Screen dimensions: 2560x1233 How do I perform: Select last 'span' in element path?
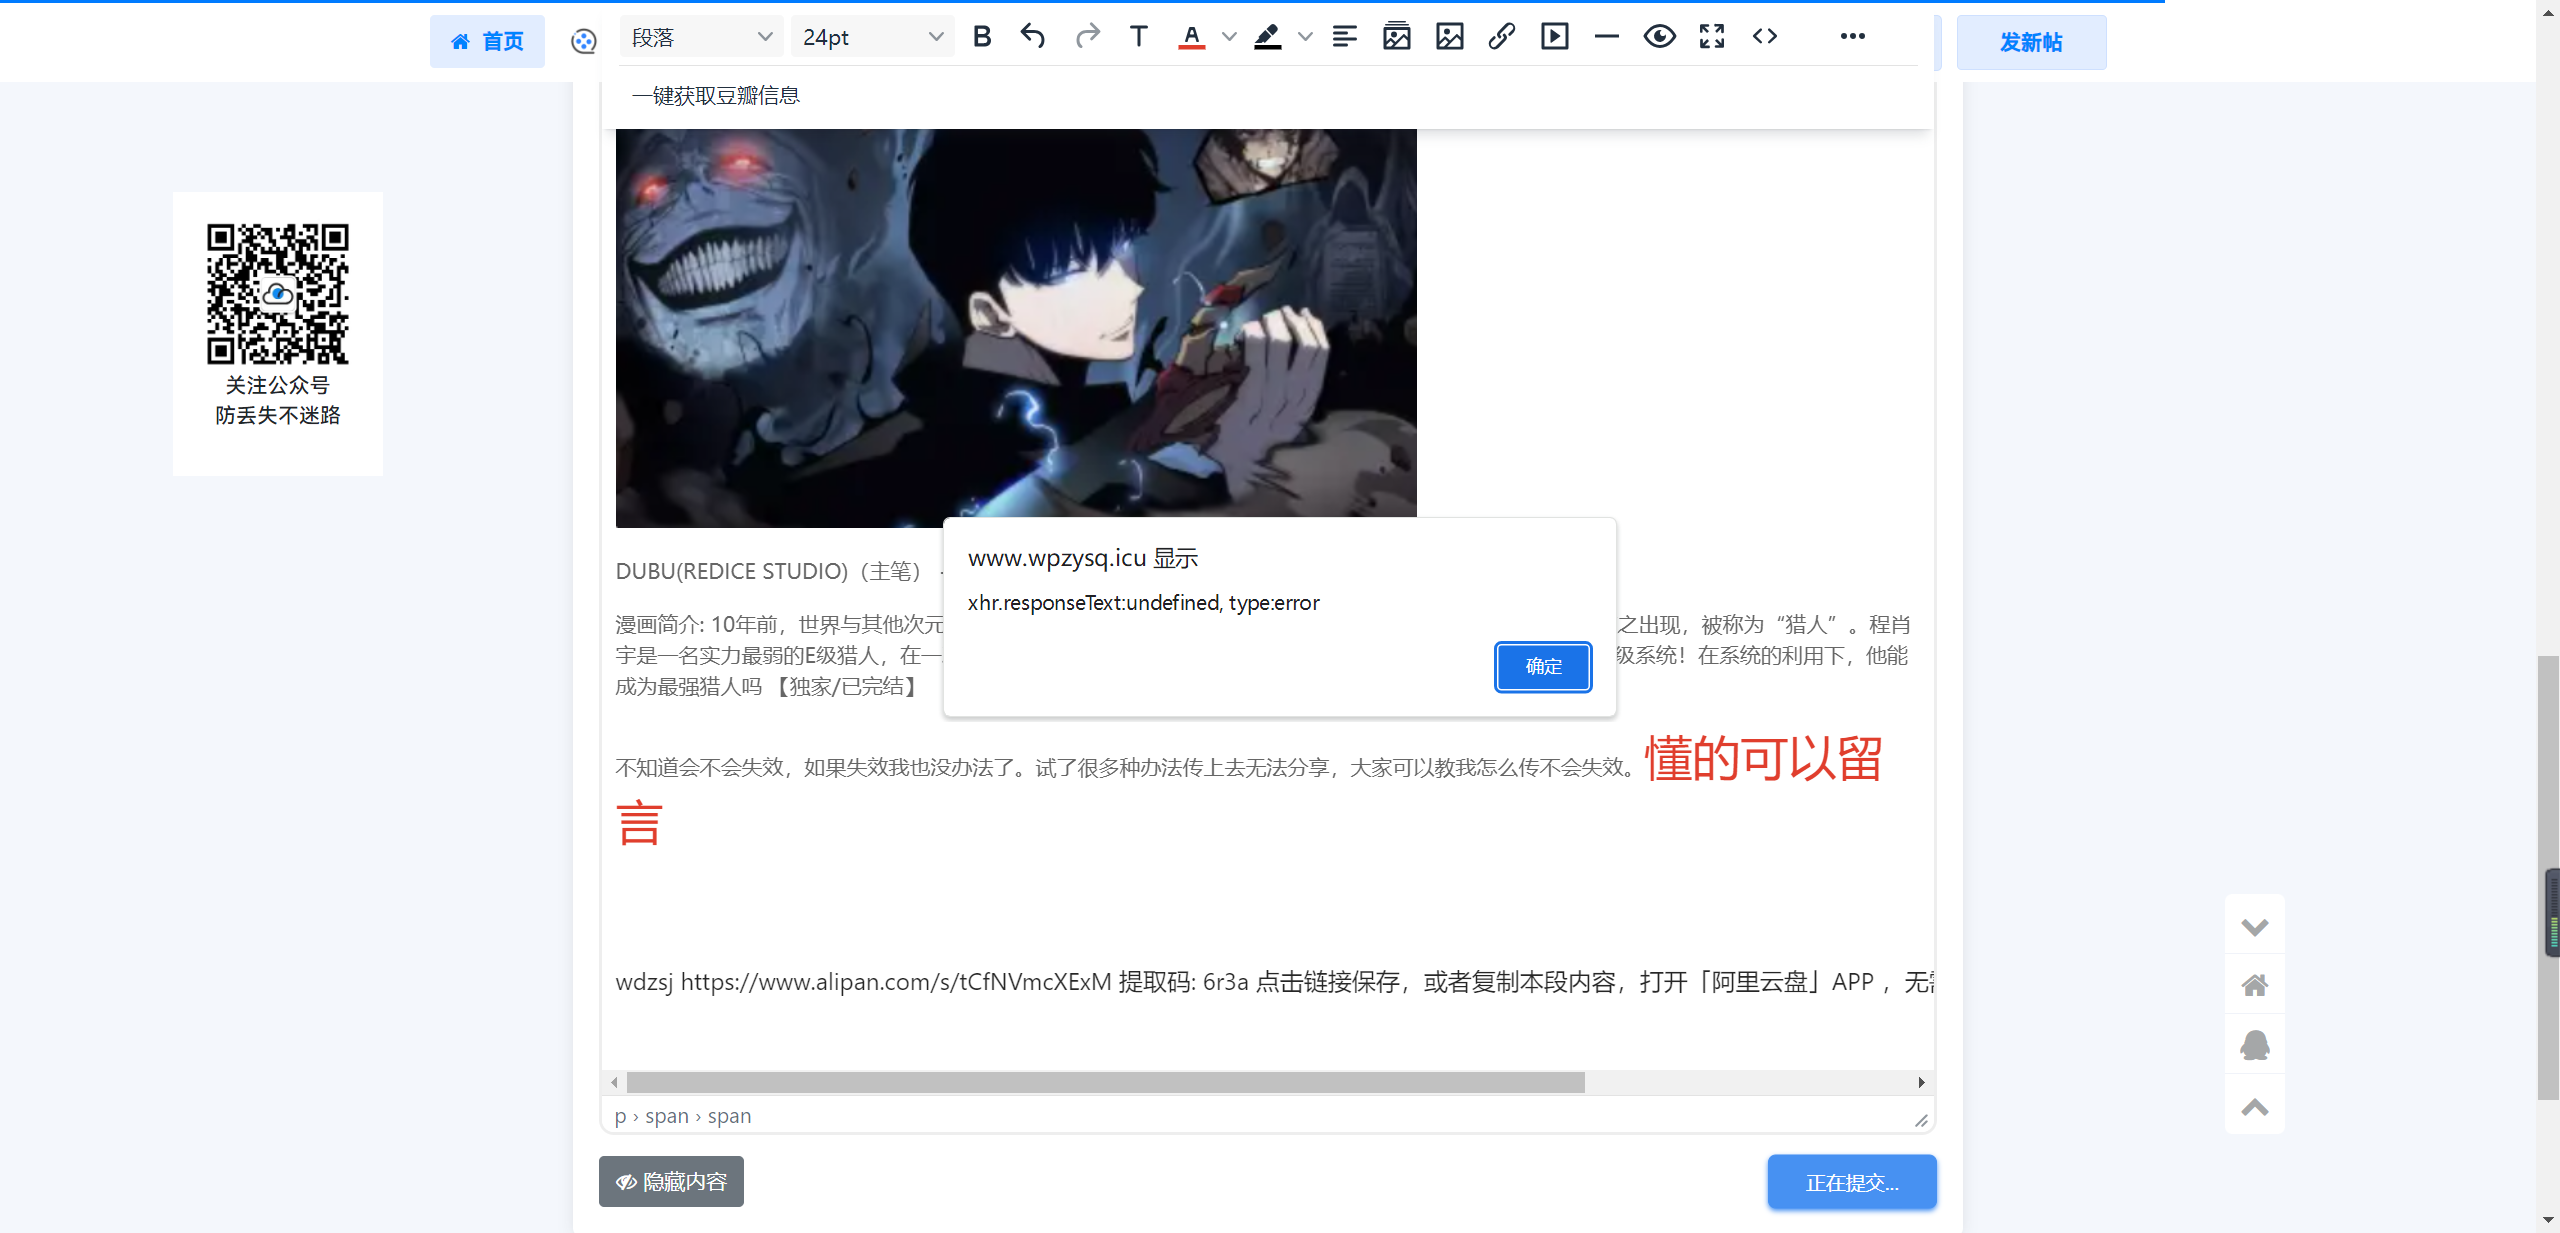point(729,1116)
